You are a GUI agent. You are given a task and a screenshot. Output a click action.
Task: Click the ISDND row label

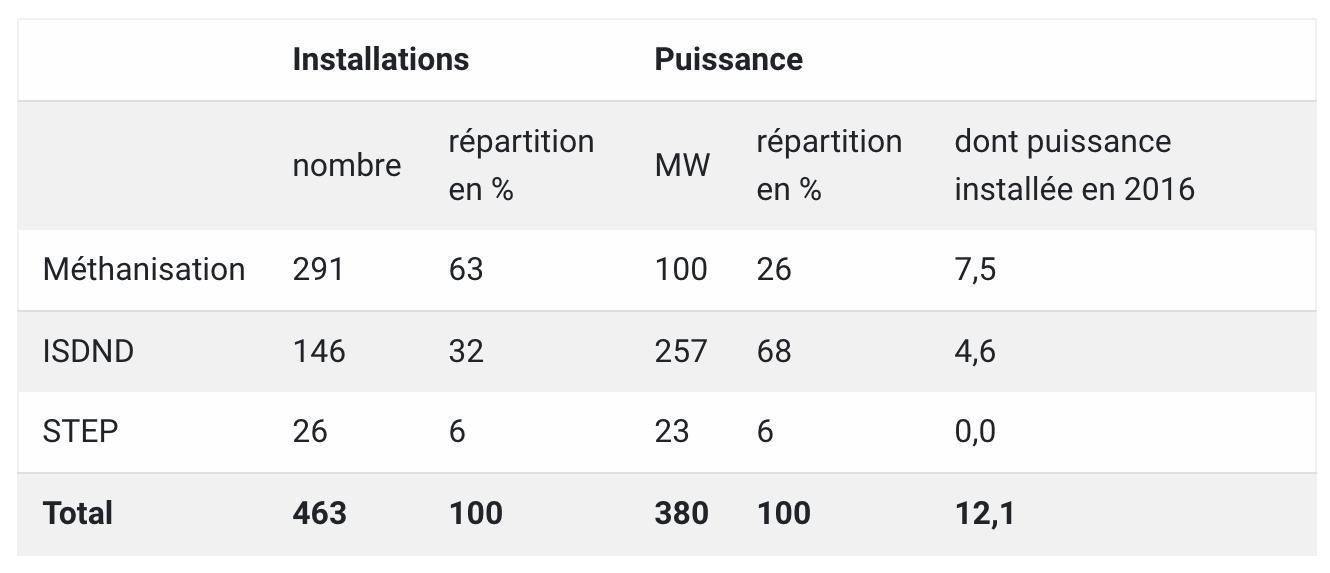[x=88, y=351]
